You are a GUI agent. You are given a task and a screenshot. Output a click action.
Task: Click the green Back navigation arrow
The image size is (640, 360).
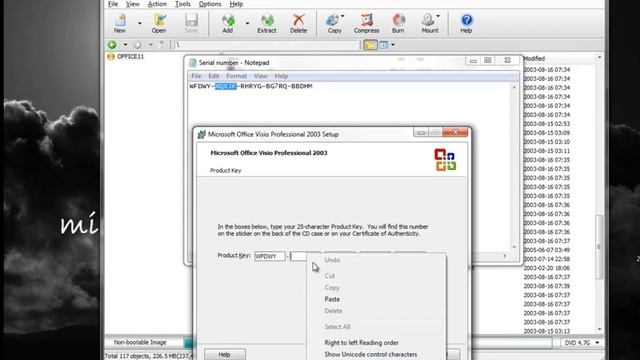click(112, 44)
